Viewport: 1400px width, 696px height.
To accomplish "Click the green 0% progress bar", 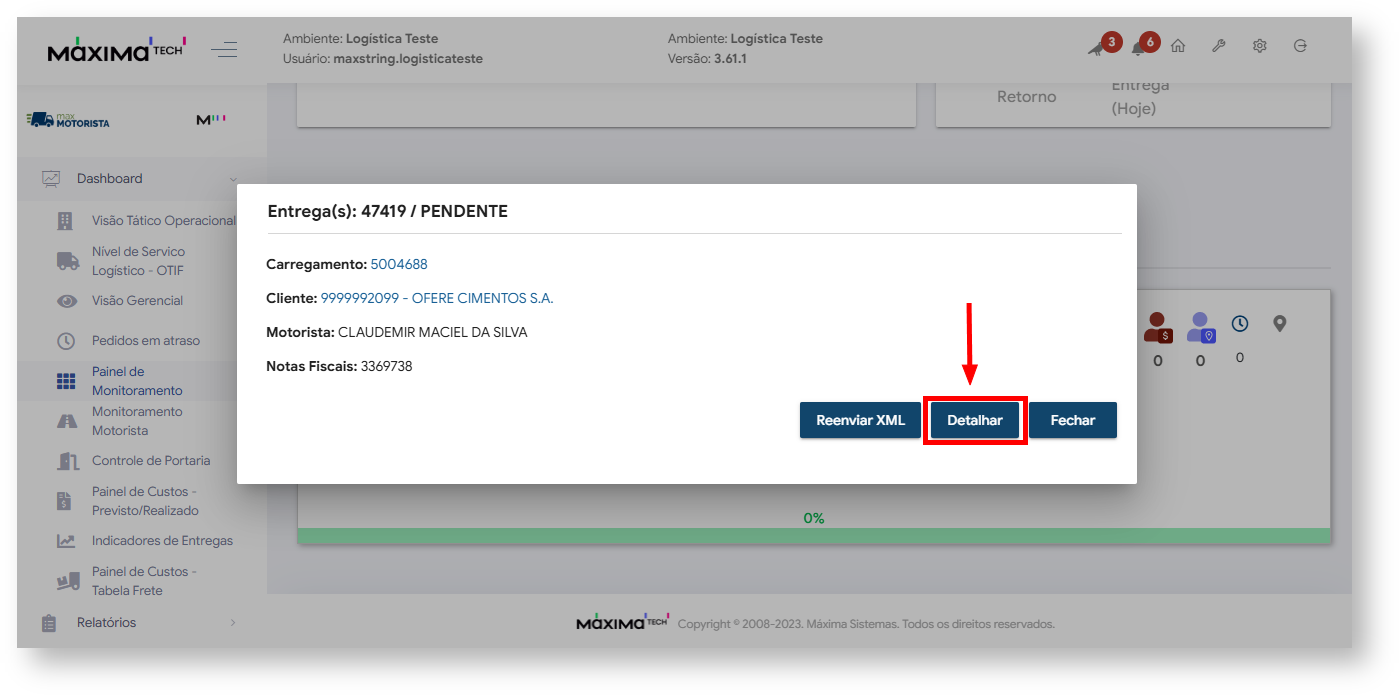I will coord(814,536).
